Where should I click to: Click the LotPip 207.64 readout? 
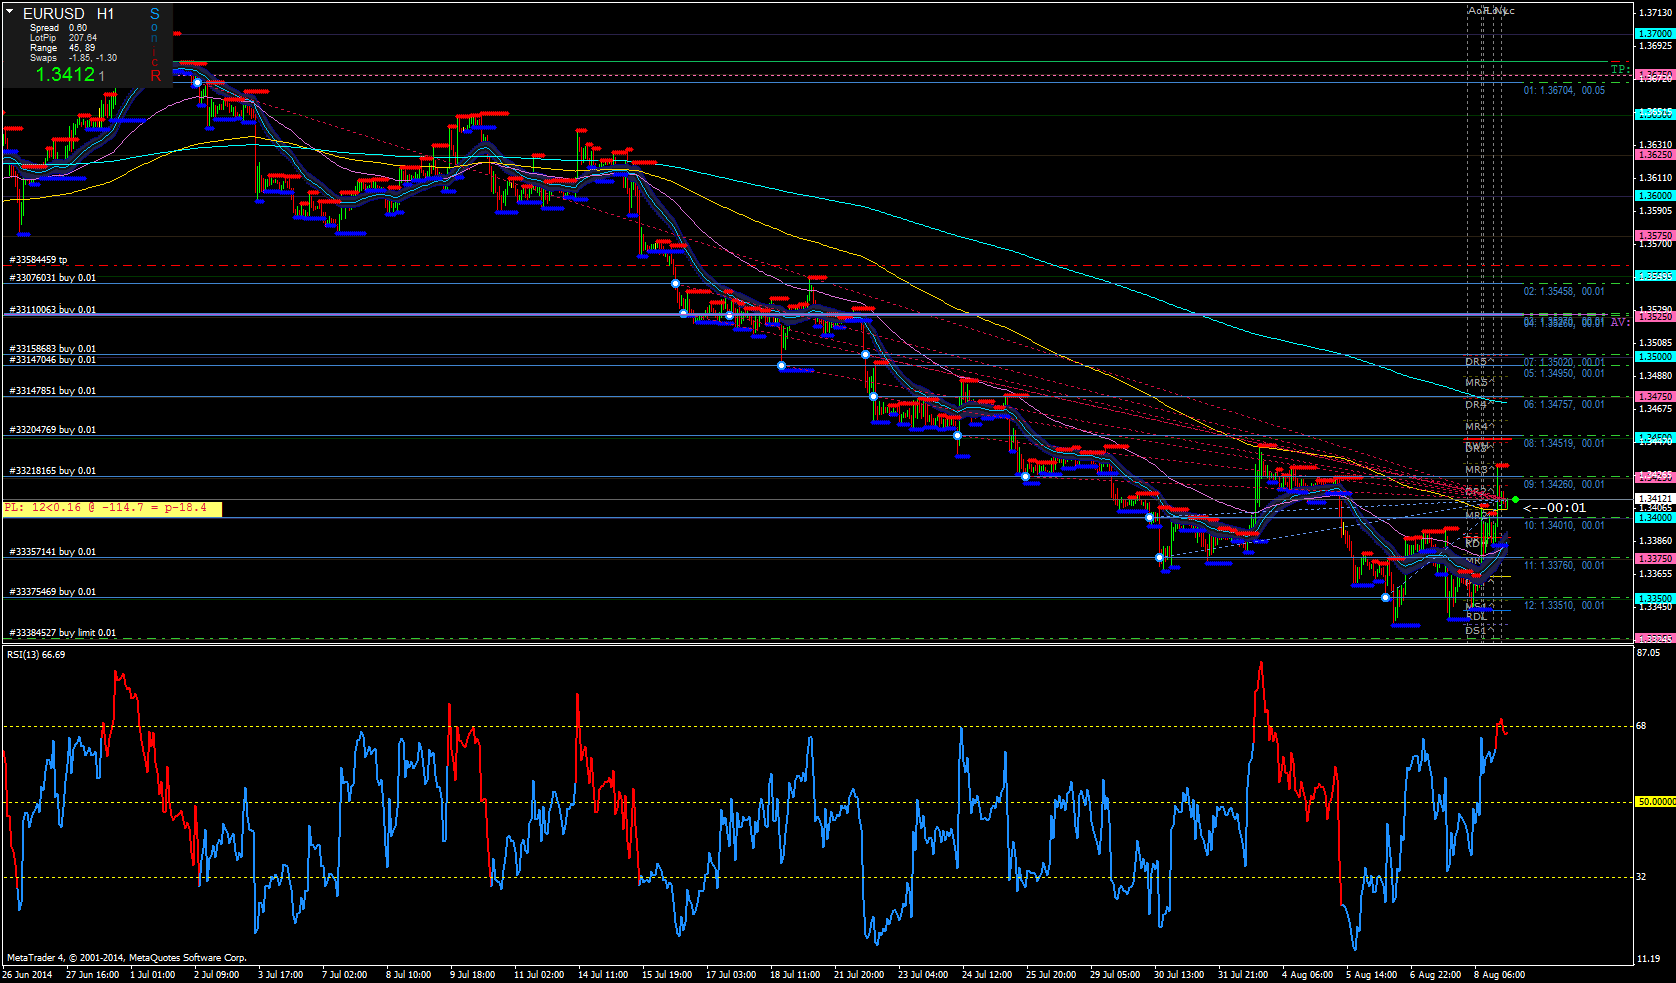63,38
